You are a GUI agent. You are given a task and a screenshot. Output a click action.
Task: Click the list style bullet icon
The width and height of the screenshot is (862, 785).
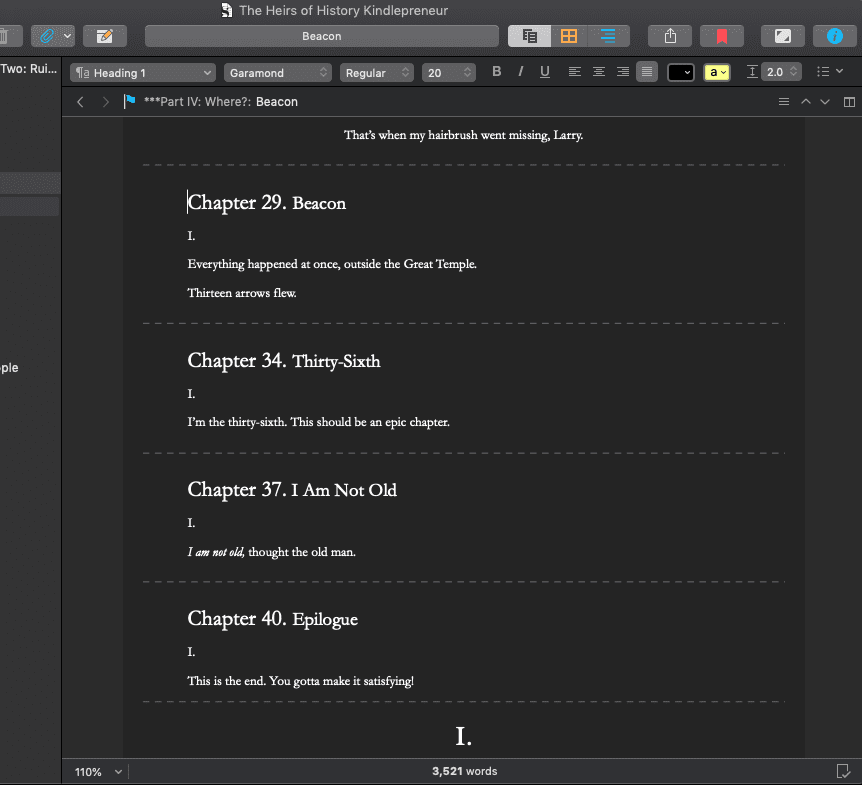(x=823, y=71)
